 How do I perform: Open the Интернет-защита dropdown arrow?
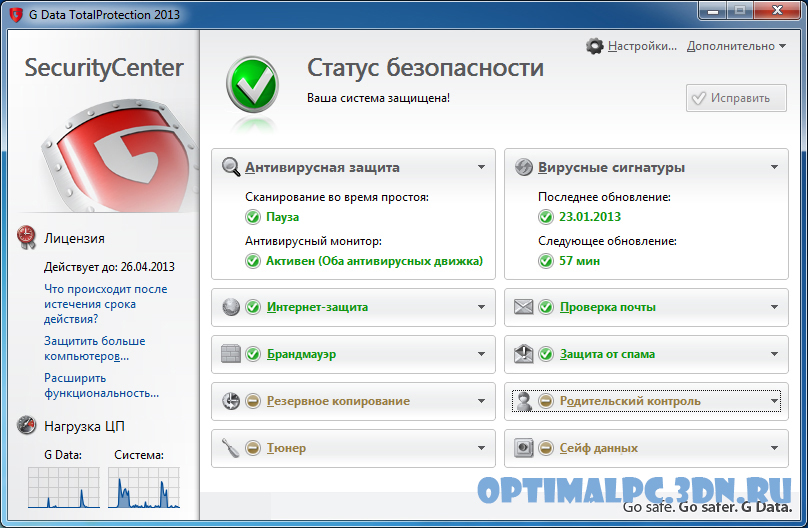coord(481,307)
